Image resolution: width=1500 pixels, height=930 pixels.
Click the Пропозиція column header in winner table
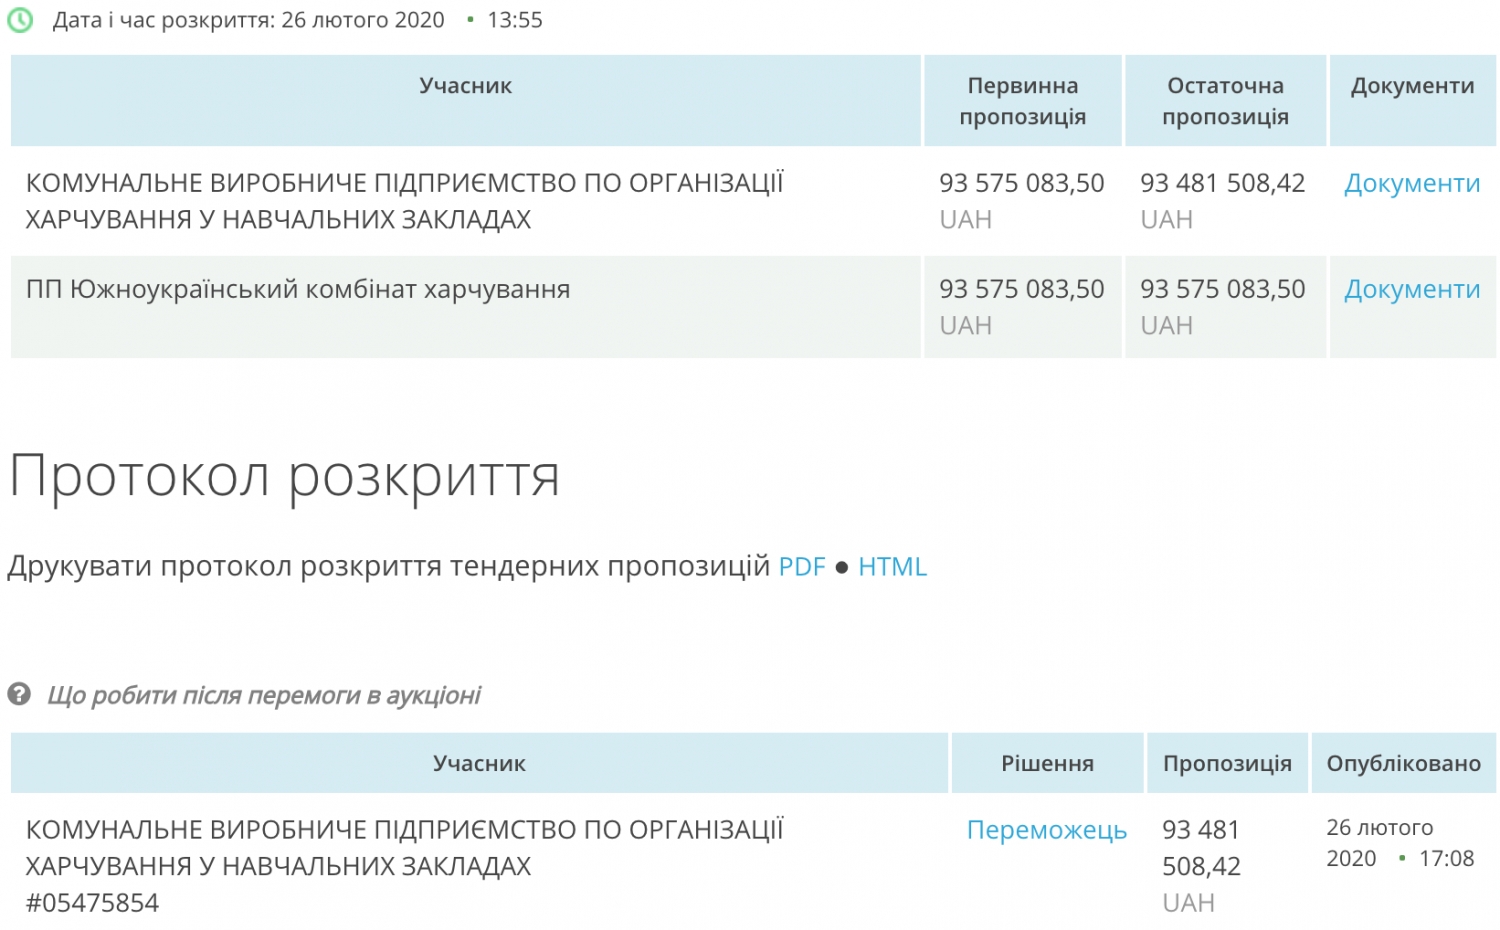[x=1227, y=764]
